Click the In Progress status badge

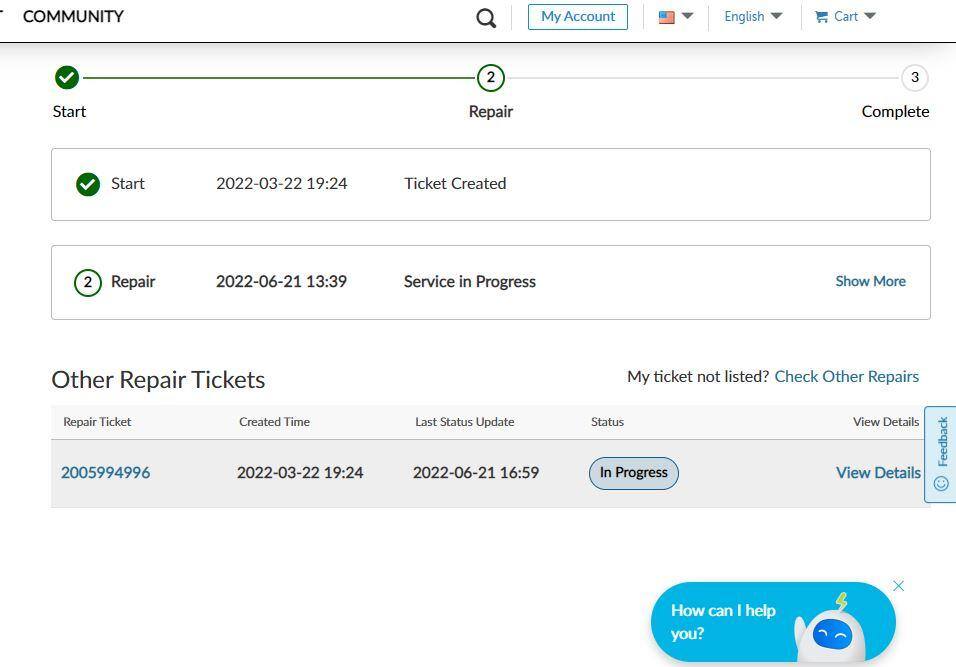coord(634,473)
